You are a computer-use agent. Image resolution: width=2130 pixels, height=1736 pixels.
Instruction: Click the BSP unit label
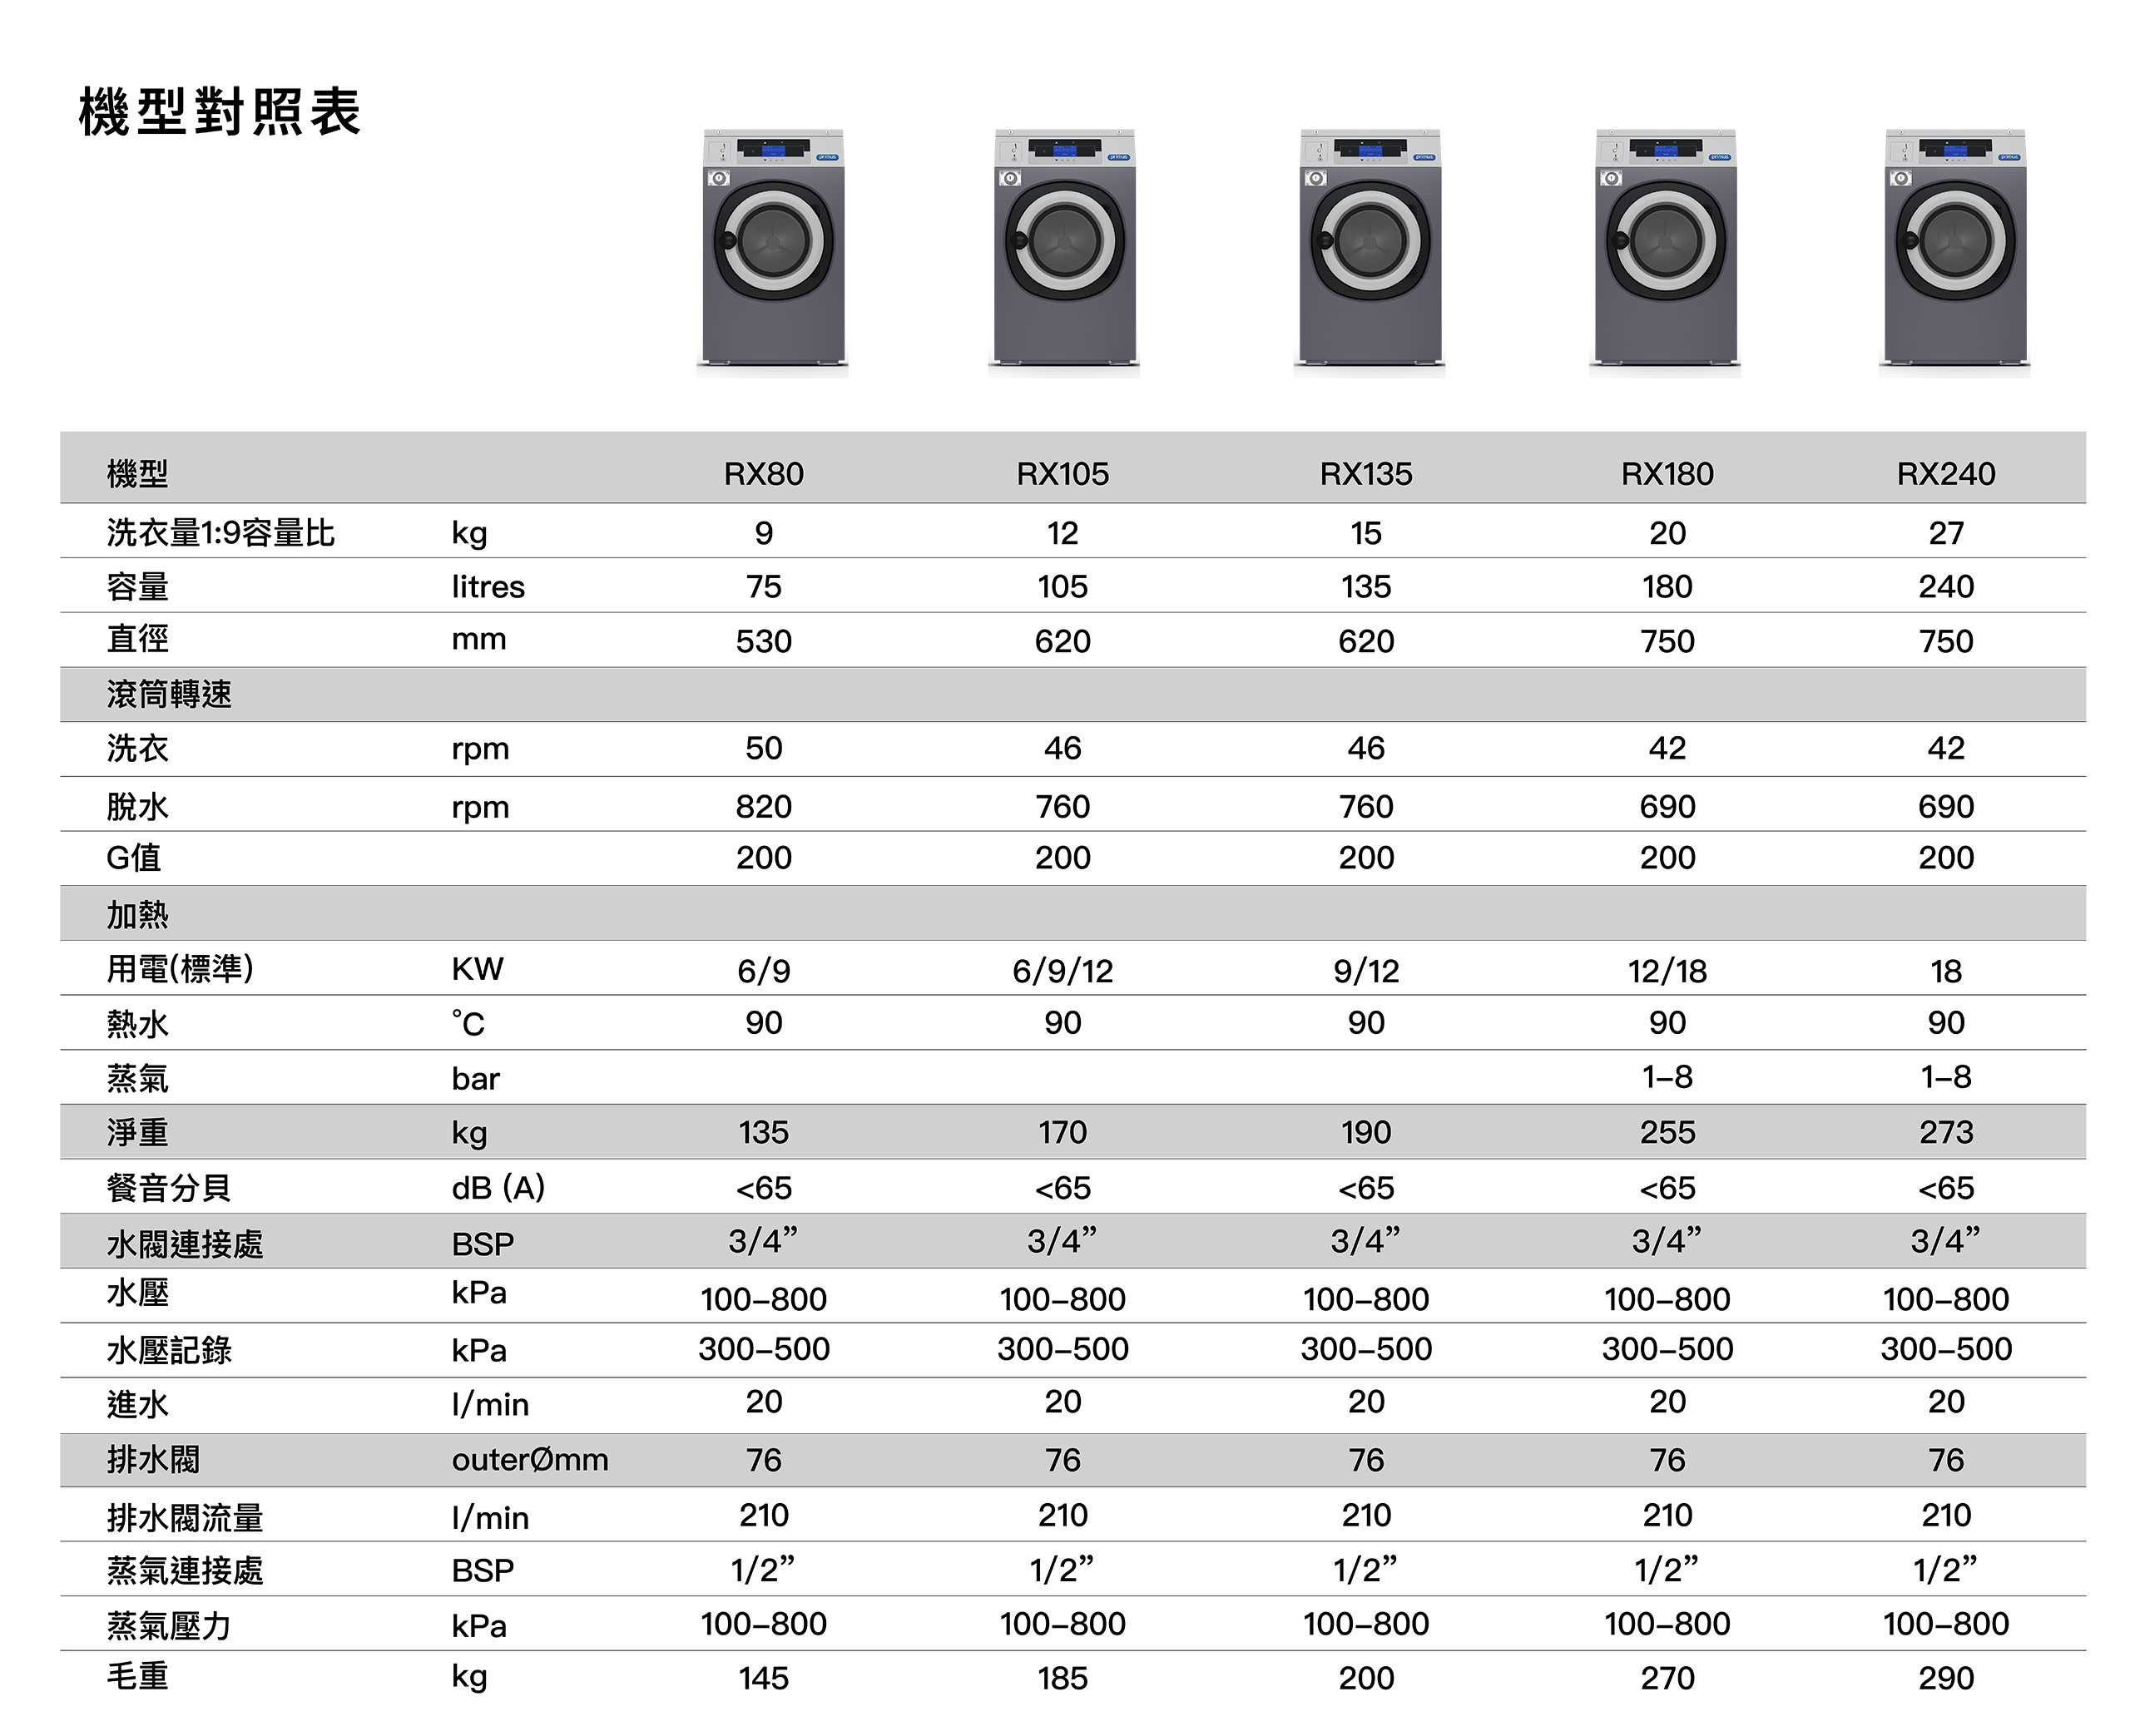tap(482, 1244)
